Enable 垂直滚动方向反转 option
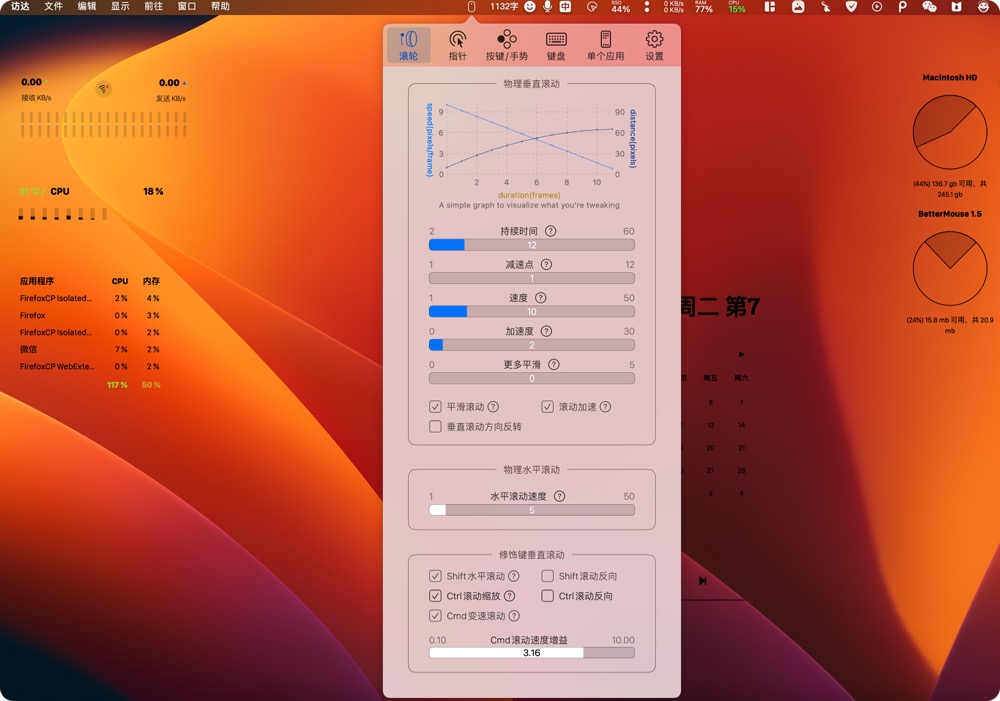The image size is (1000, 701). pos(435,427)
